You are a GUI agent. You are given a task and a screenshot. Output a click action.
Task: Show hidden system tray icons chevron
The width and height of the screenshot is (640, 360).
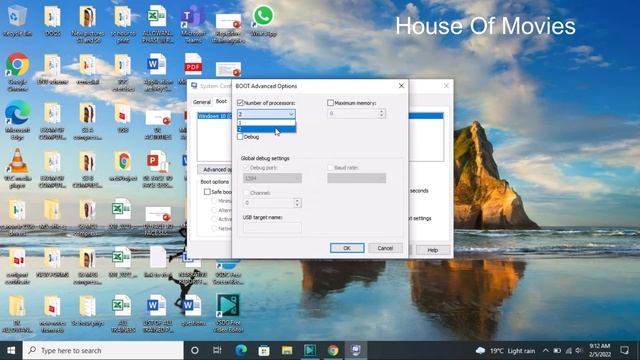(546, 351)
